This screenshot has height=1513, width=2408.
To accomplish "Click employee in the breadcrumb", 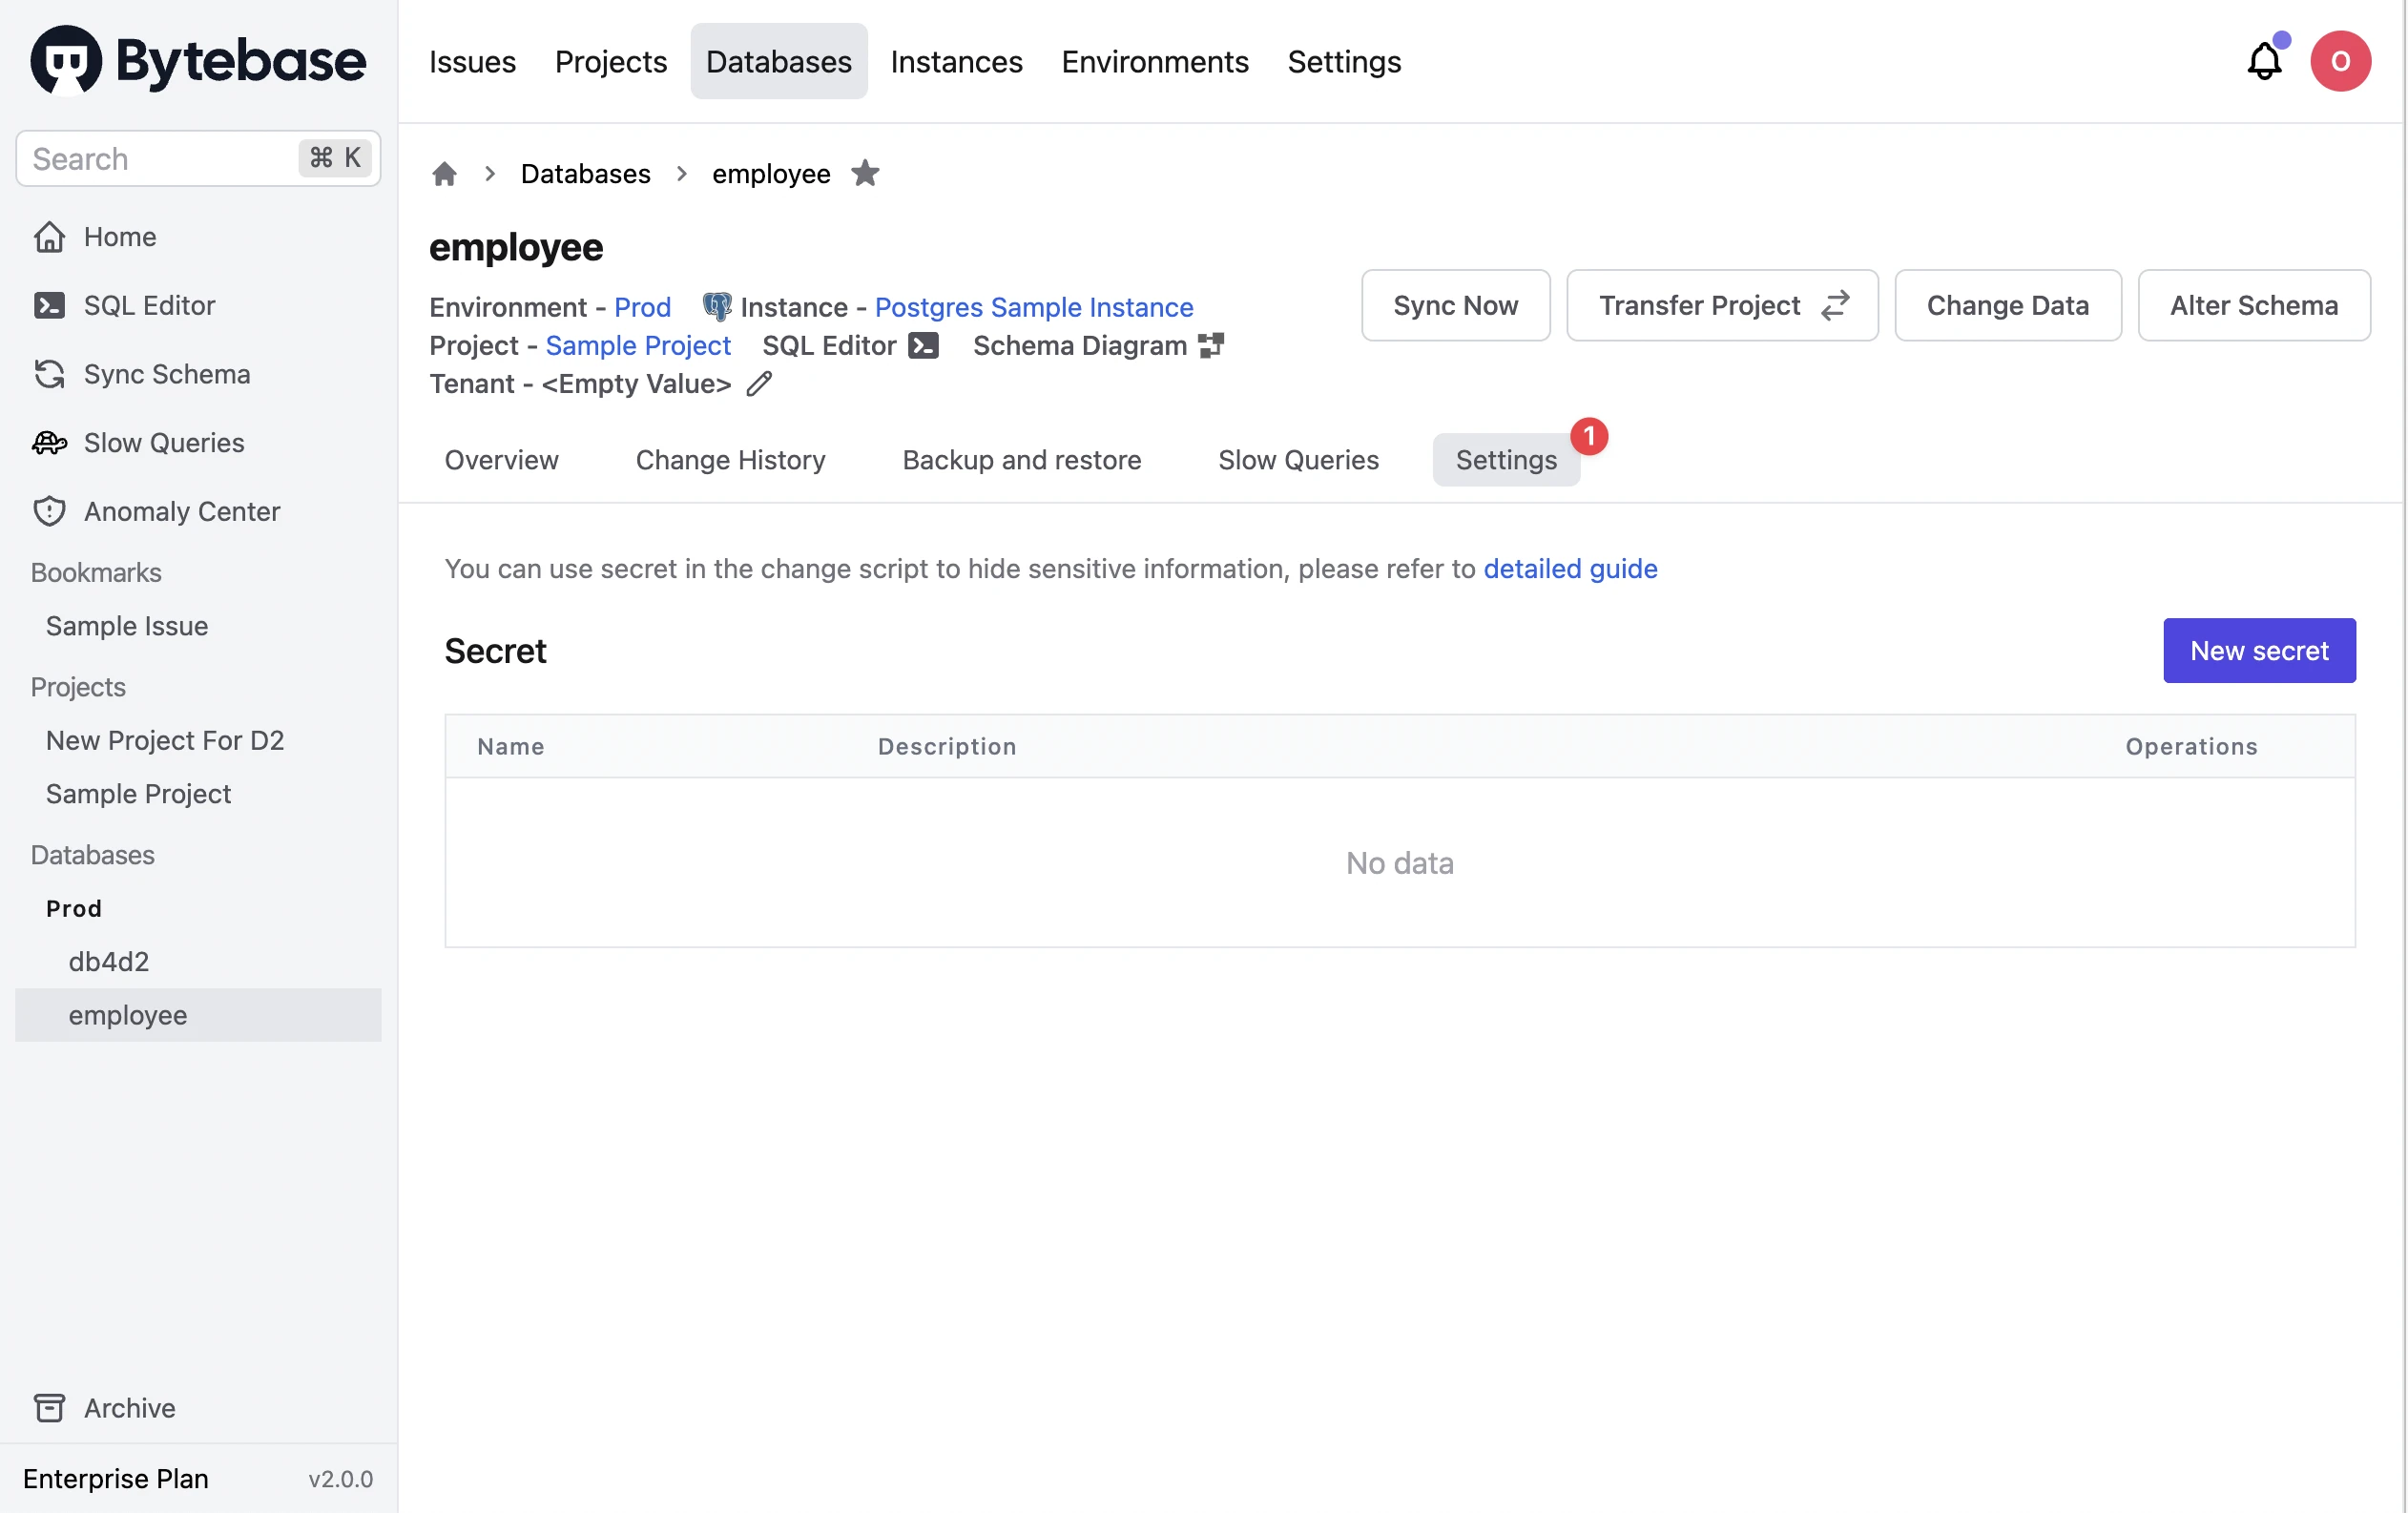I will click(x=771, y=174).
